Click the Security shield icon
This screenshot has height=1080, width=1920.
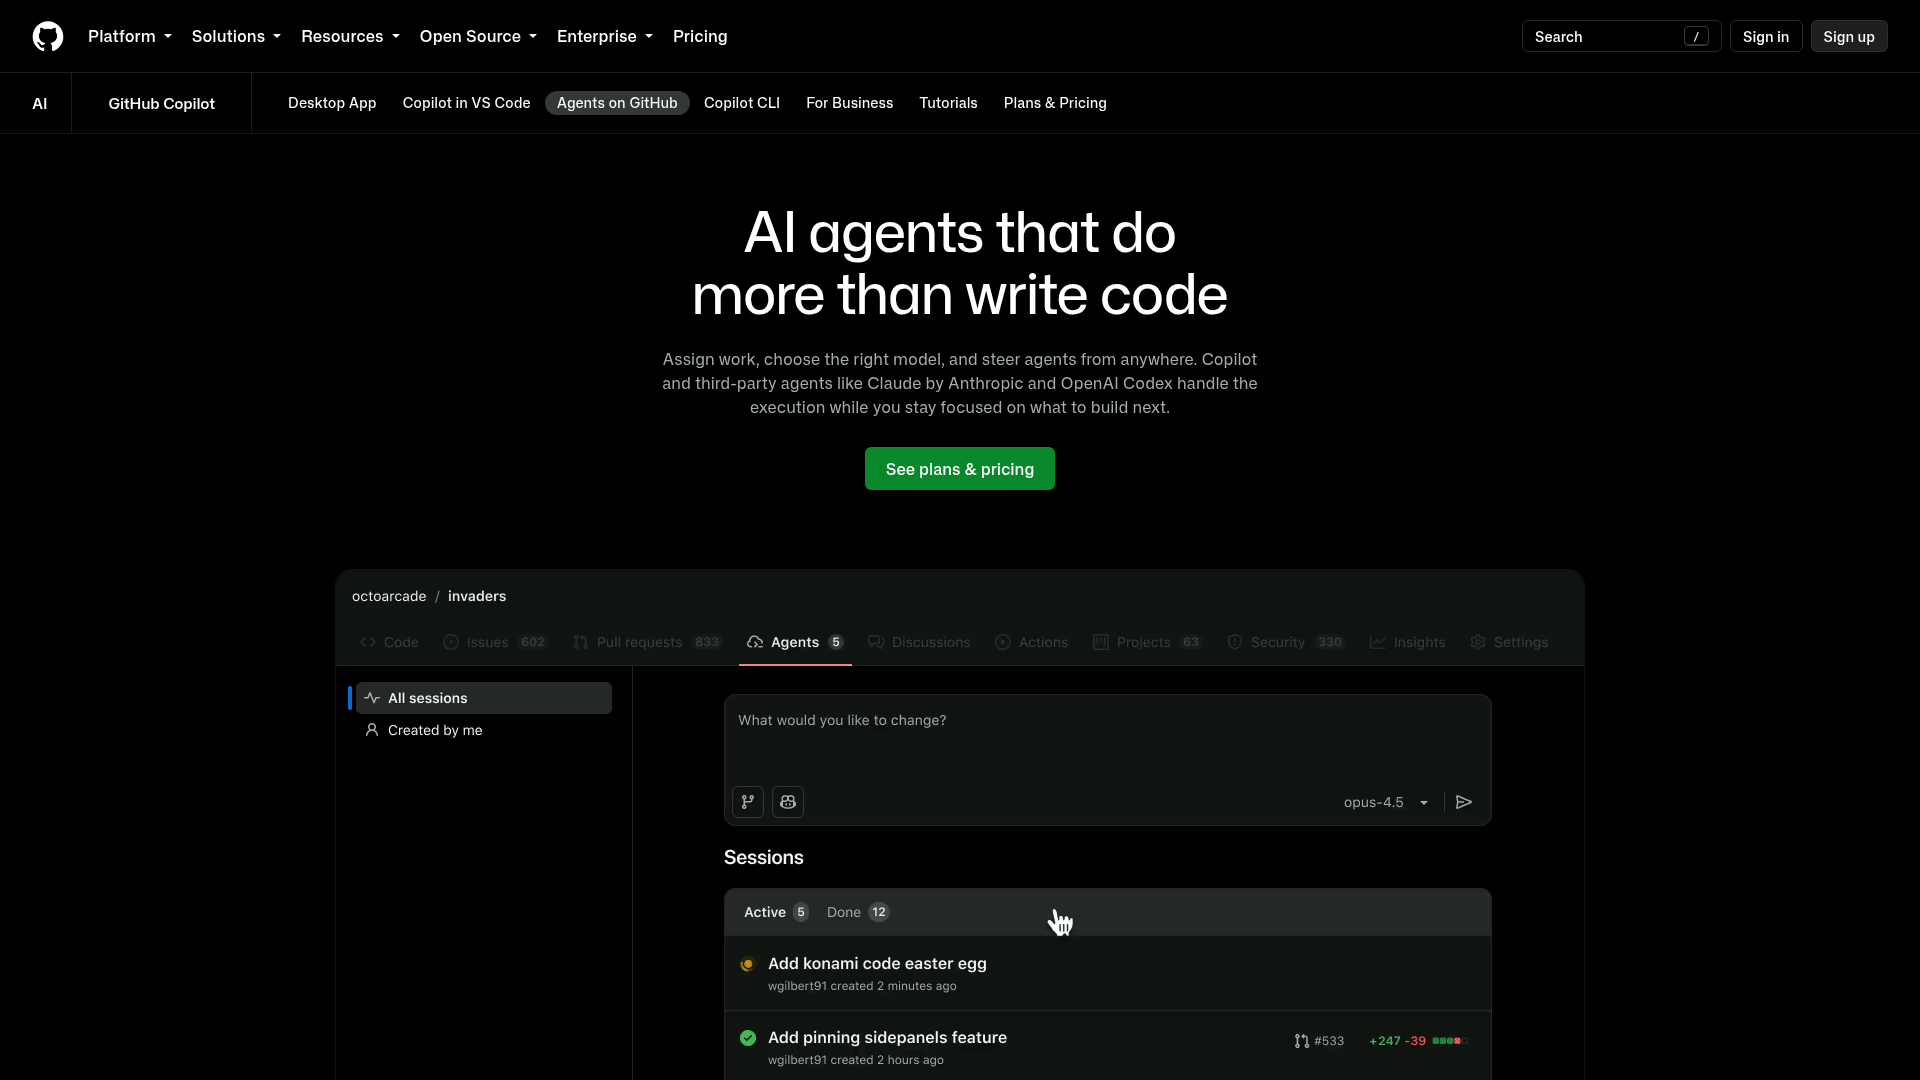click(1235, 642)
